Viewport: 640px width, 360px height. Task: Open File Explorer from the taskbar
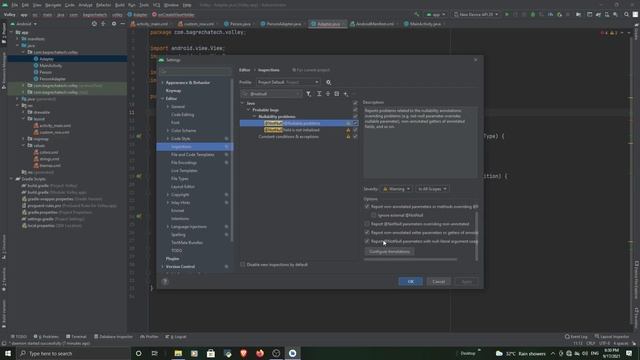click(x=178, y=353)
